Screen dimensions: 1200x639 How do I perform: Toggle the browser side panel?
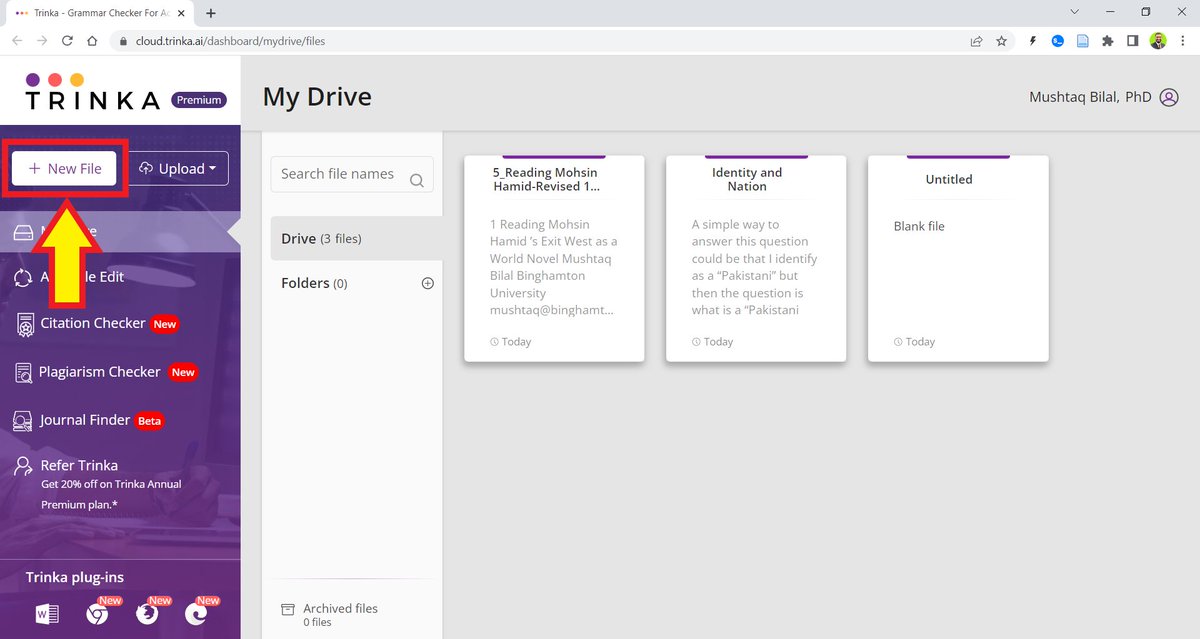(1133, 41)
